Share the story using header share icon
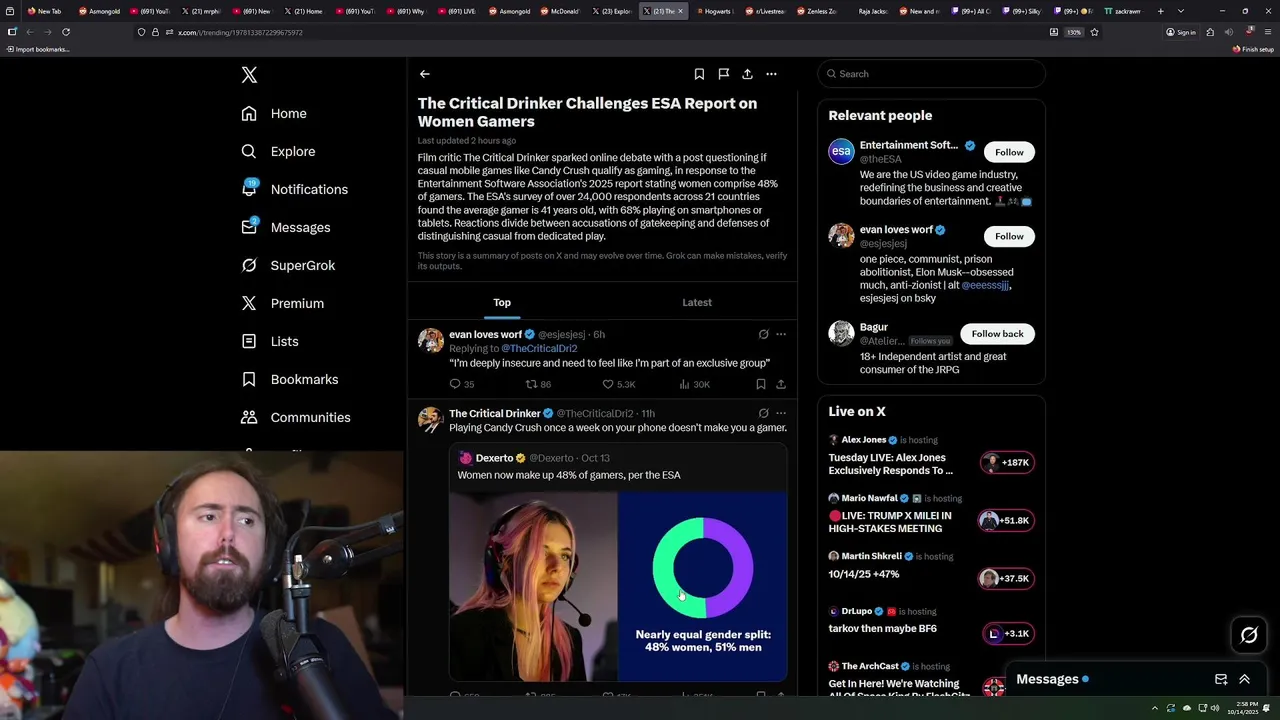The image size is (1280, 720). [747, 74]
